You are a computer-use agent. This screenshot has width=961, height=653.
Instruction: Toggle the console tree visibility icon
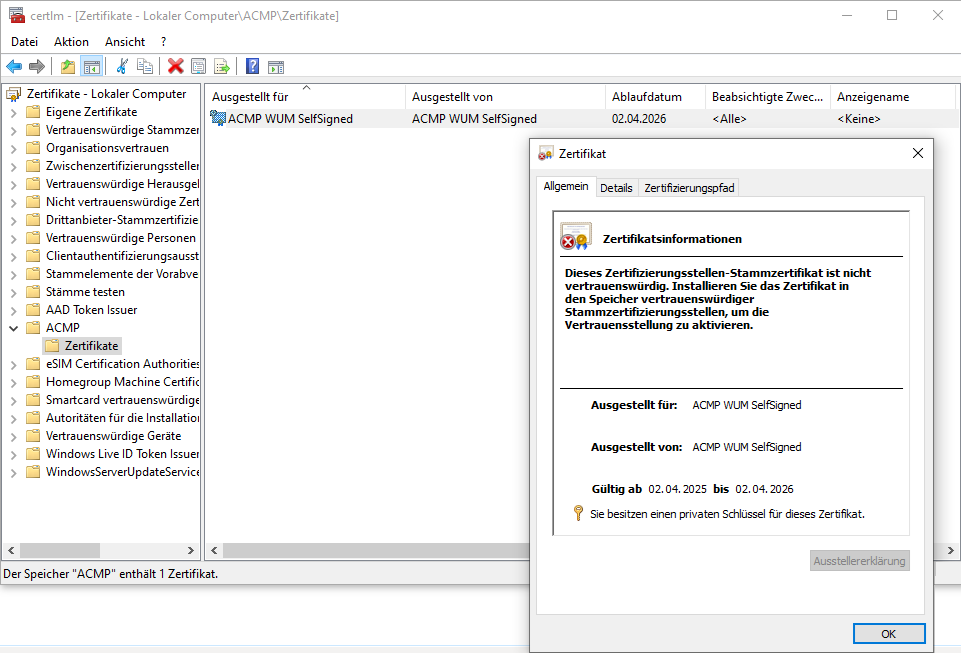click(91, 66)
